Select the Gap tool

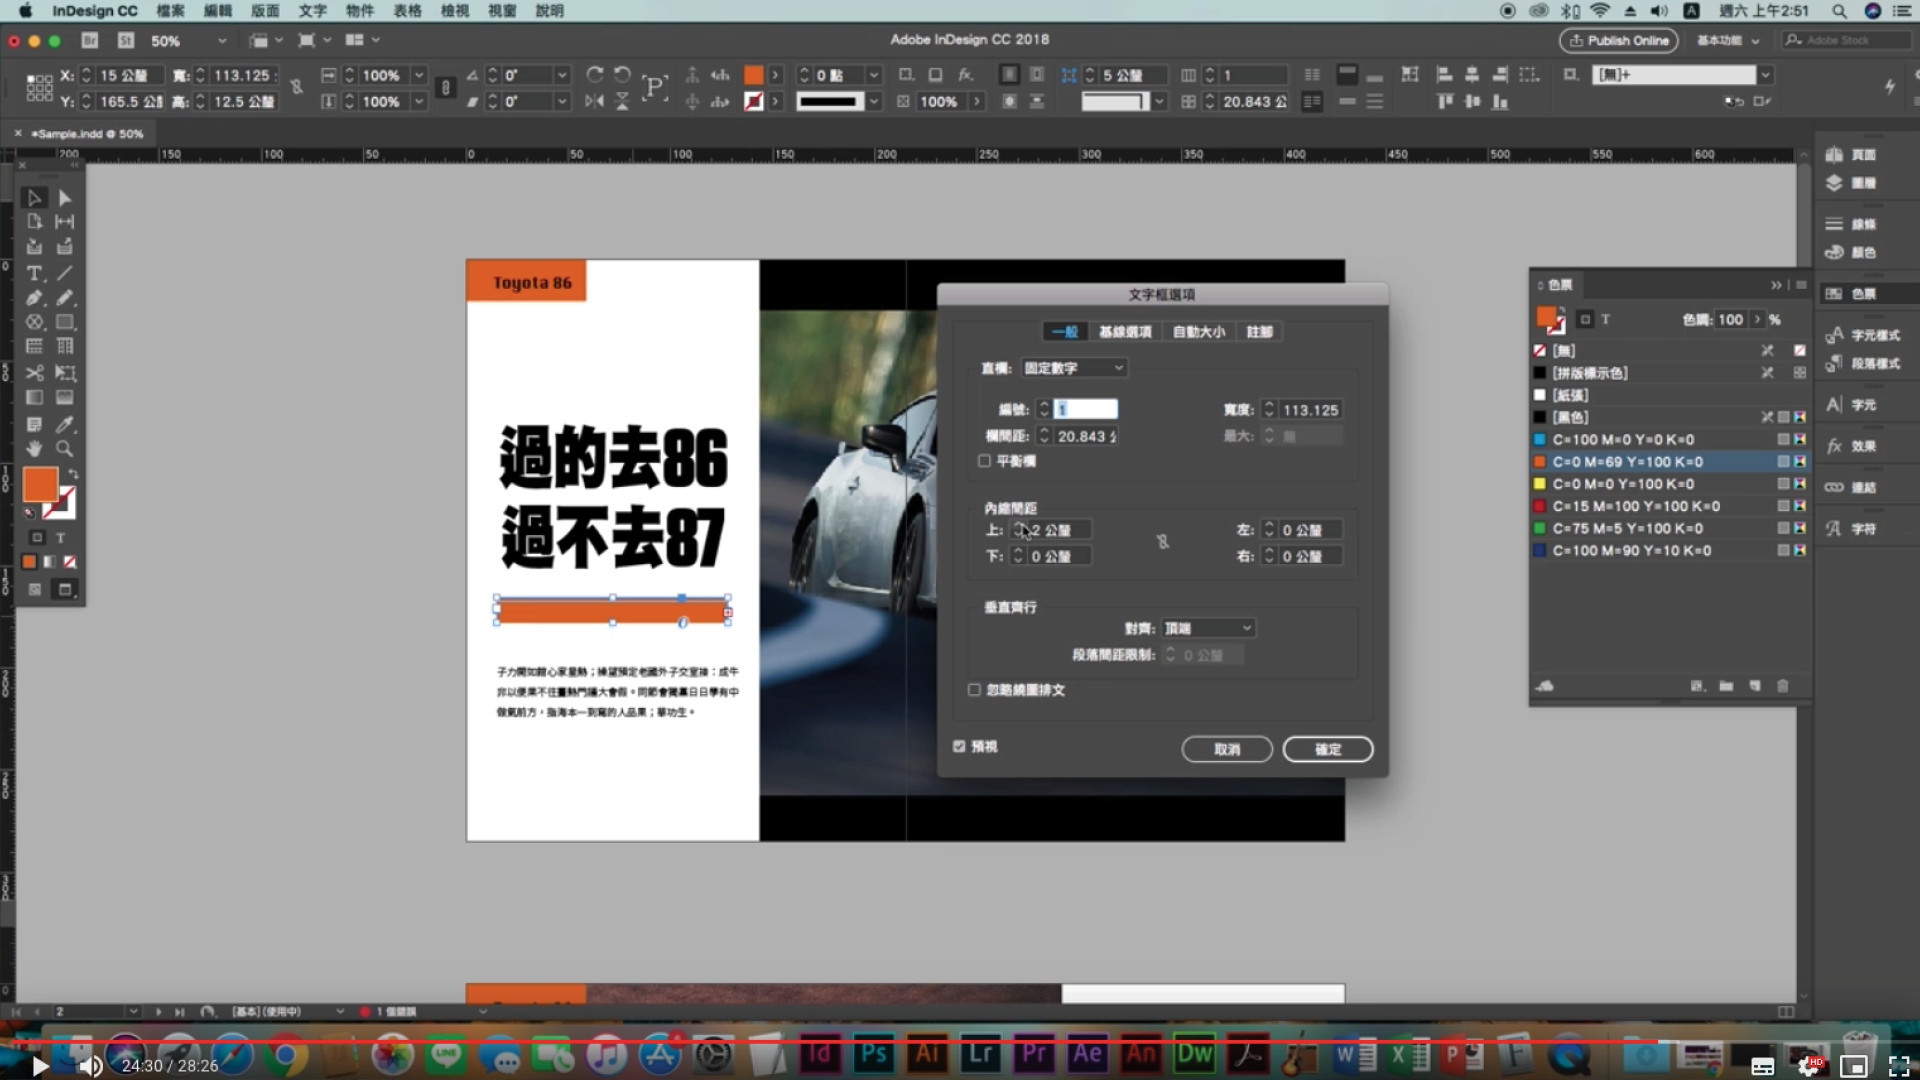point(65,222)
